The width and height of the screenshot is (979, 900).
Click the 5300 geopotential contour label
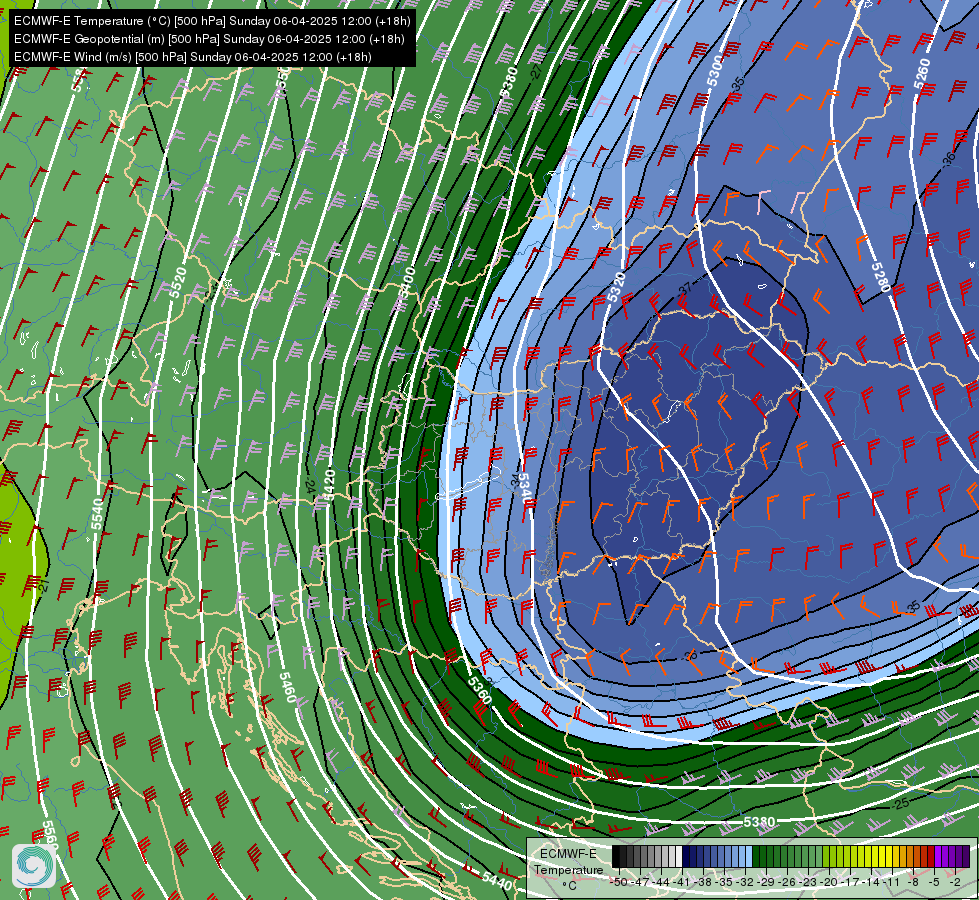pos(715,71)
